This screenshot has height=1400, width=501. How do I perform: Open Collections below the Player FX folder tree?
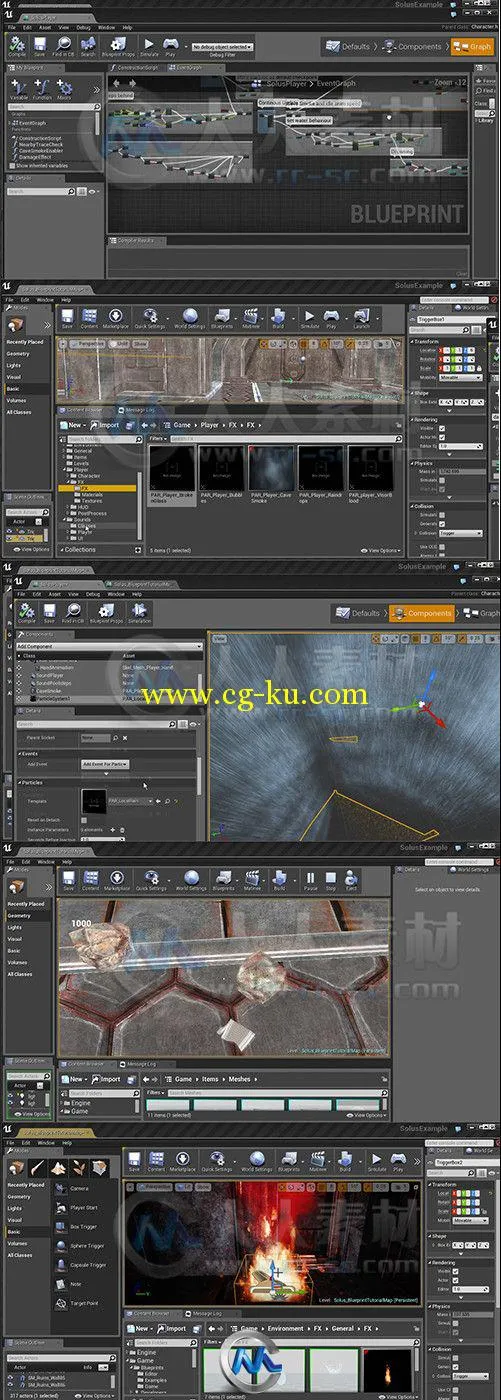pos(80,550)
